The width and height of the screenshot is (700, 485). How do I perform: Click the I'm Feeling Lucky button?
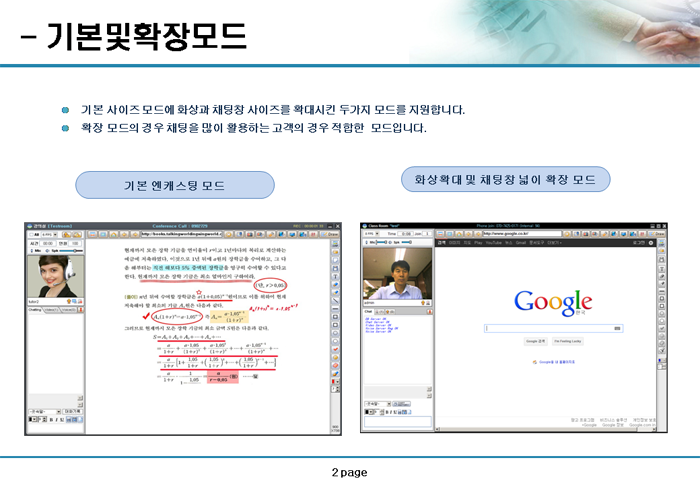point(567,341)
